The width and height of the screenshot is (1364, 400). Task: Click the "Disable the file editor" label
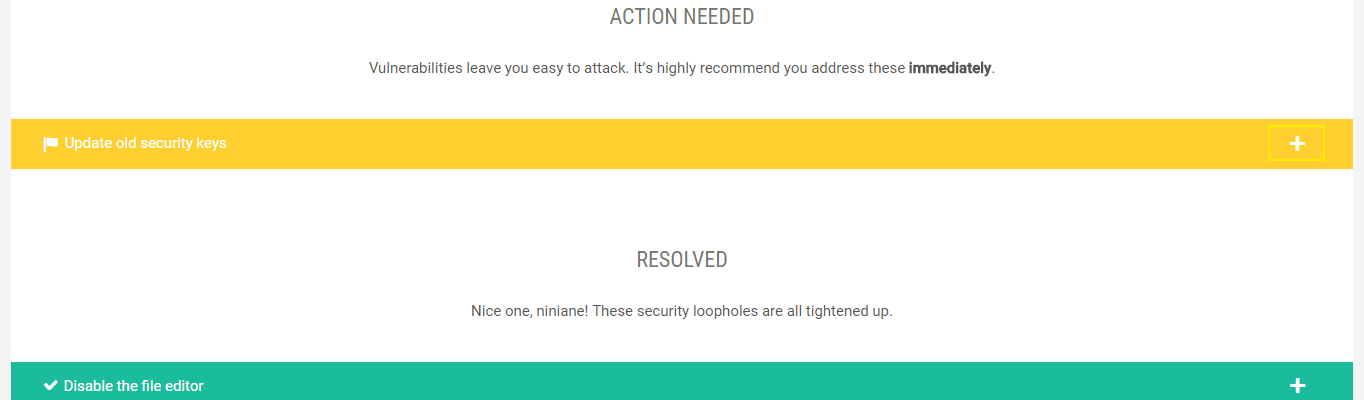pyautogui.click(x=134, y=386)
